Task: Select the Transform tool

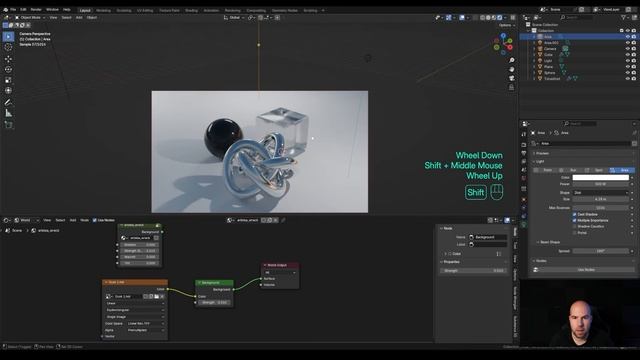Action: [9, 91]
